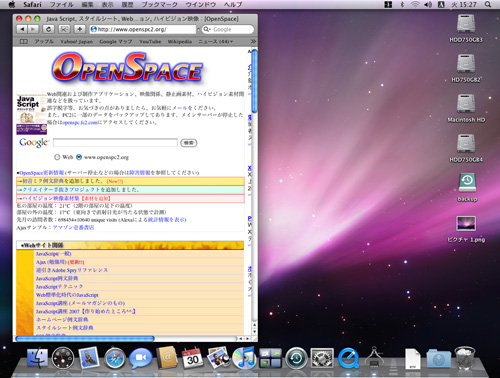Click the Wikipedia bookmark
Viewport: 500px width, 378px height.
point(180,42)
